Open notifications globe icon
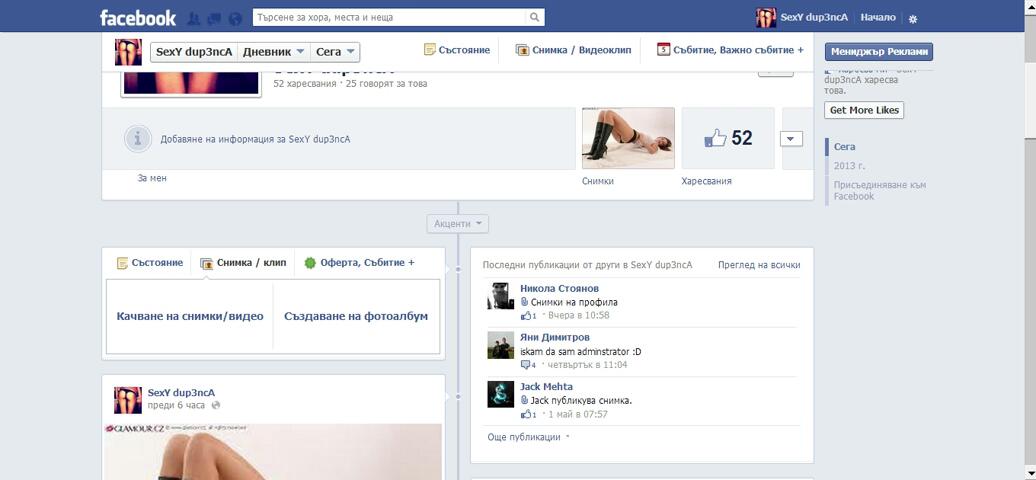The width and height of the screenshot is (1036, 480). [235, 18]
